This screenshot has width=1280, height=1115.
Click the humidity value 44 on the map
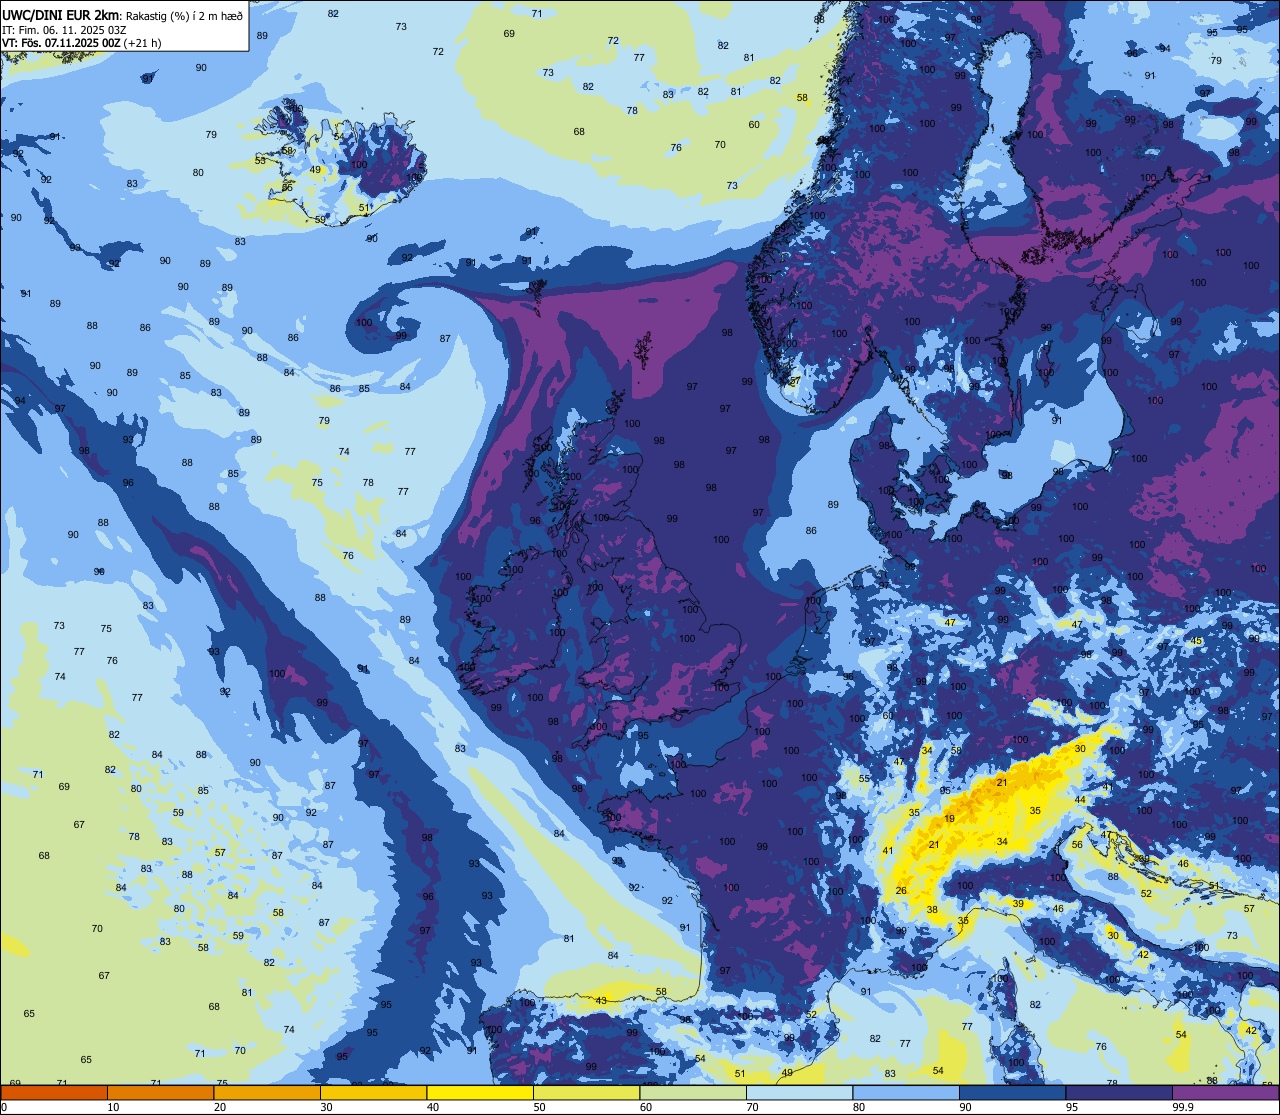click(1080, 800)
